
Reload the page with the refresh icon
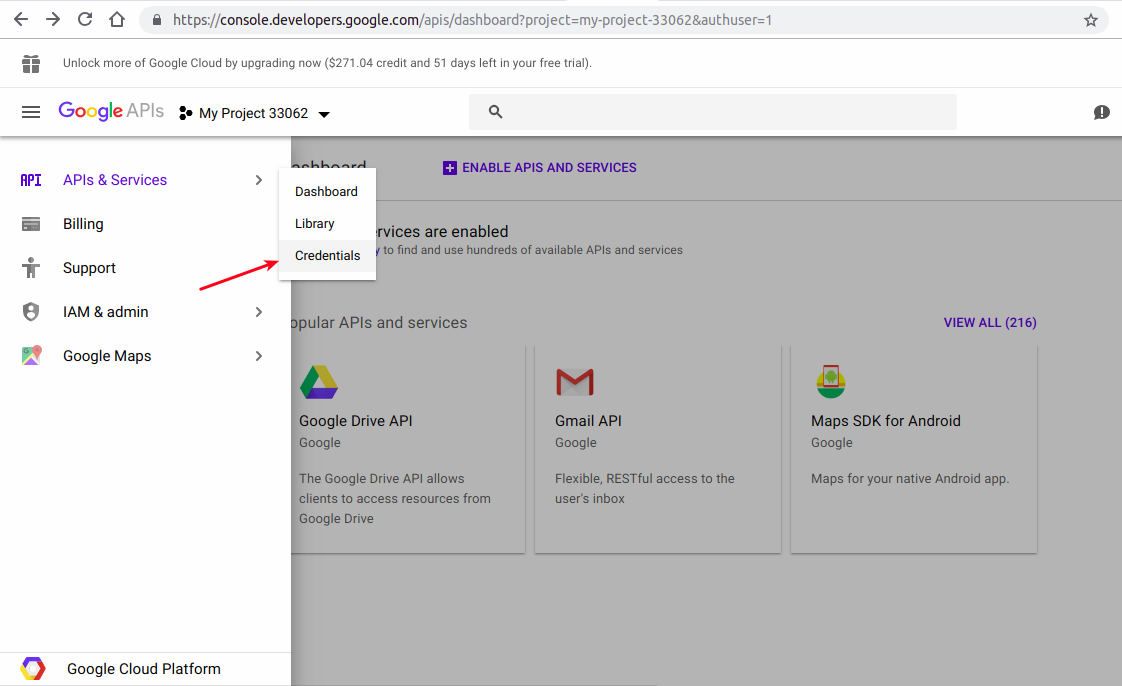click(85, 19)
